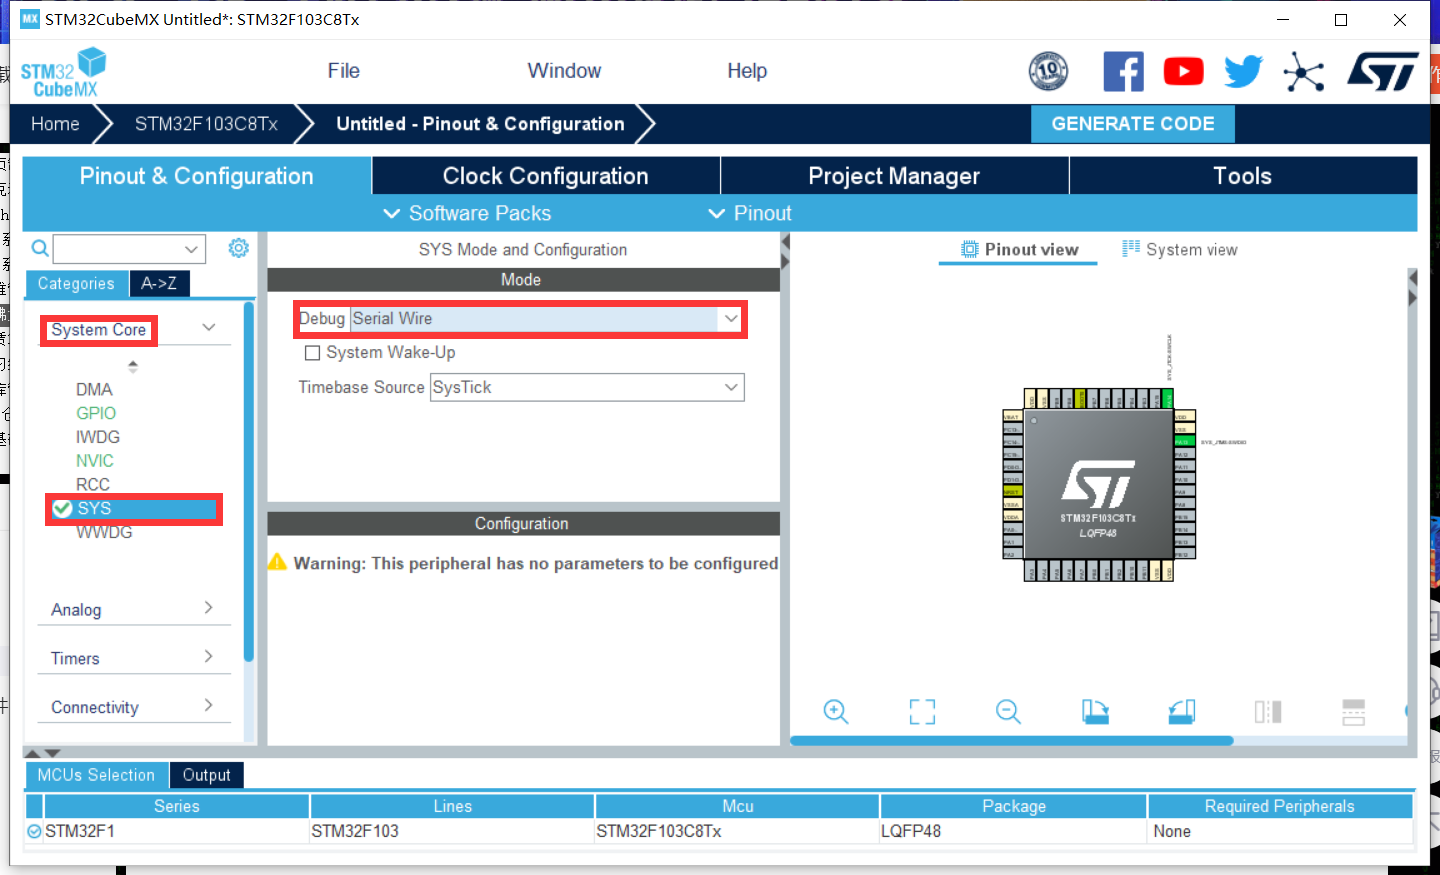
Task: Toggle the System Wake-Up checkbox
Action: (x=312, y=353)
